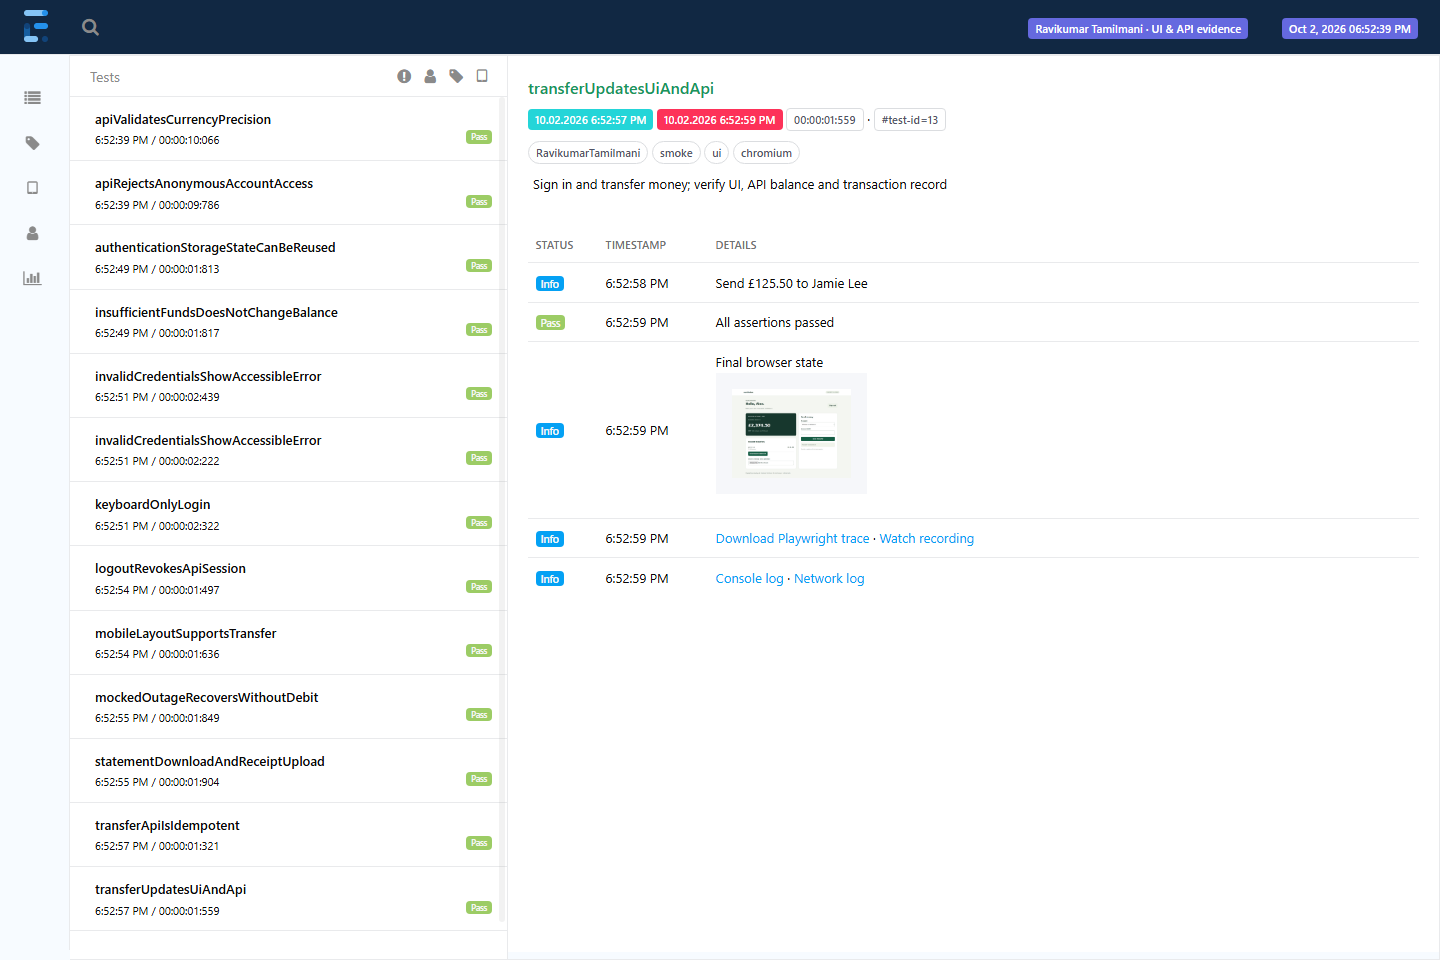The height and width of the screenshot is (960, 1440).
Task: Select the logoutRevokesApiSession test
Action: [288, 578]
